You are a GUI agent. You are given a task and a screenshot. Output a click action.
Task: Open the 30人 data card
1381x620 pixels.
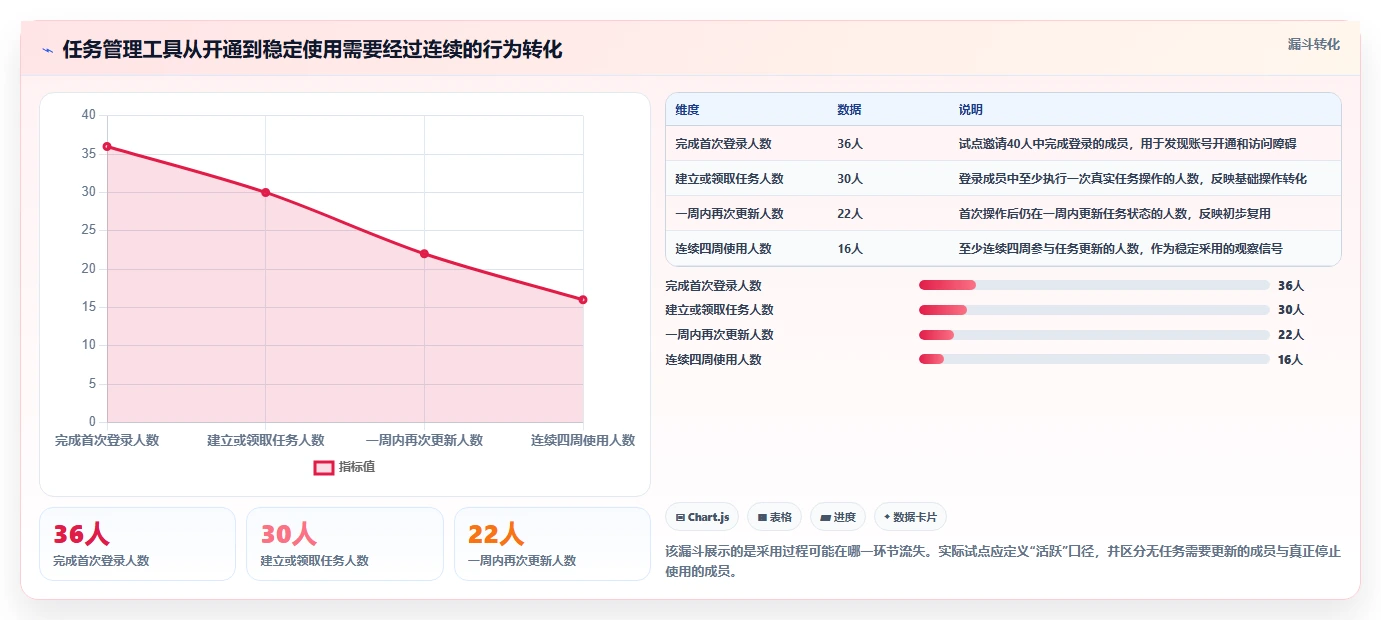pos(344,544)
